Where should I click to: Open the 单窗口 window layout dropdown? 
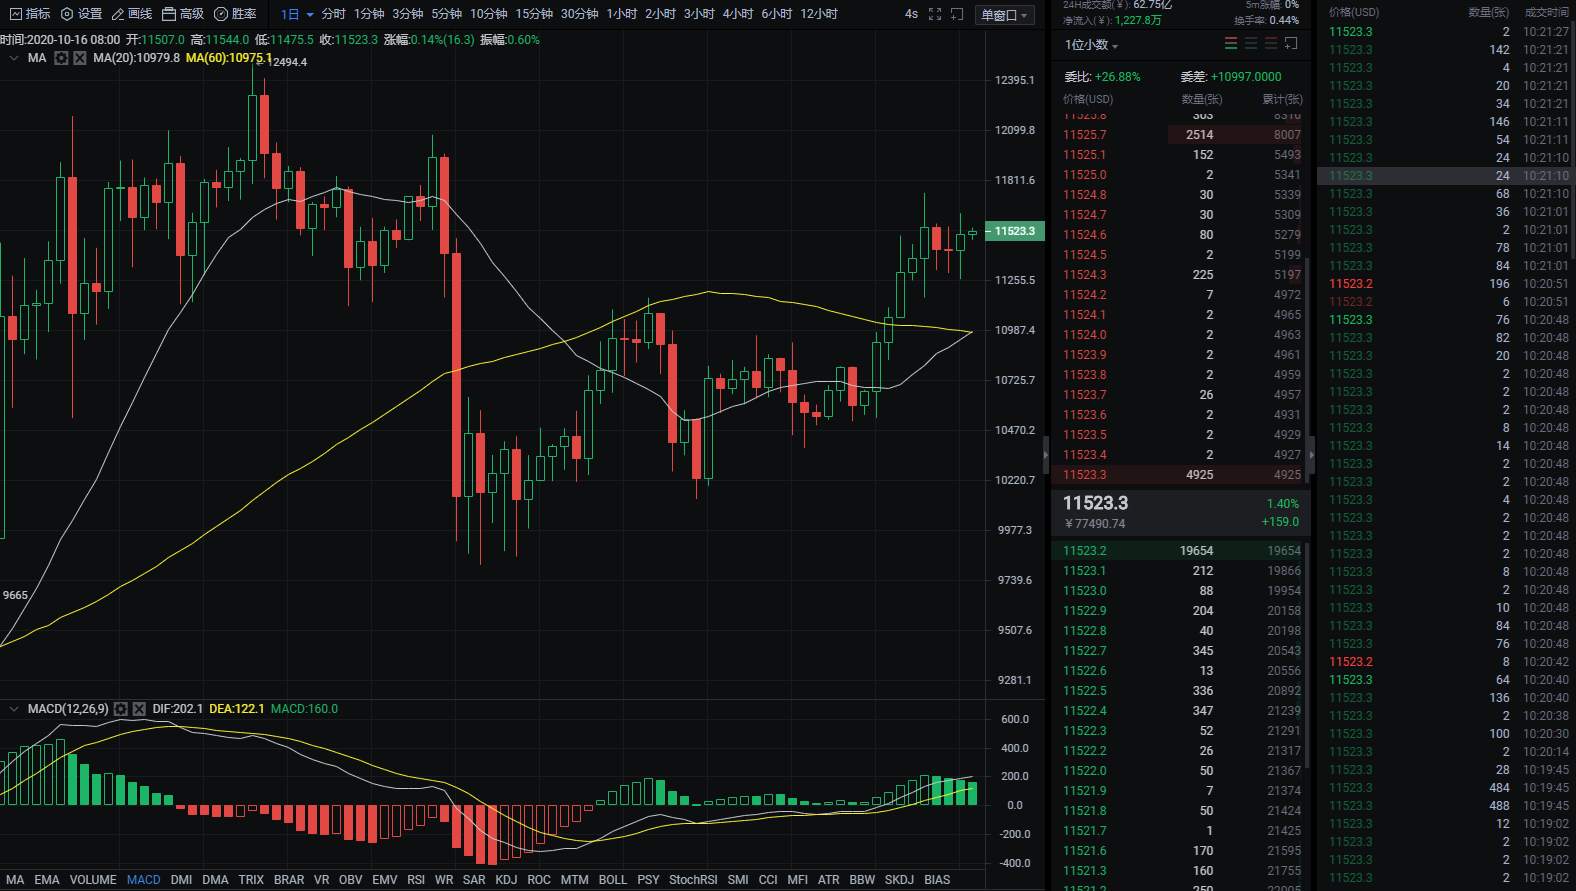(1004, 15)
